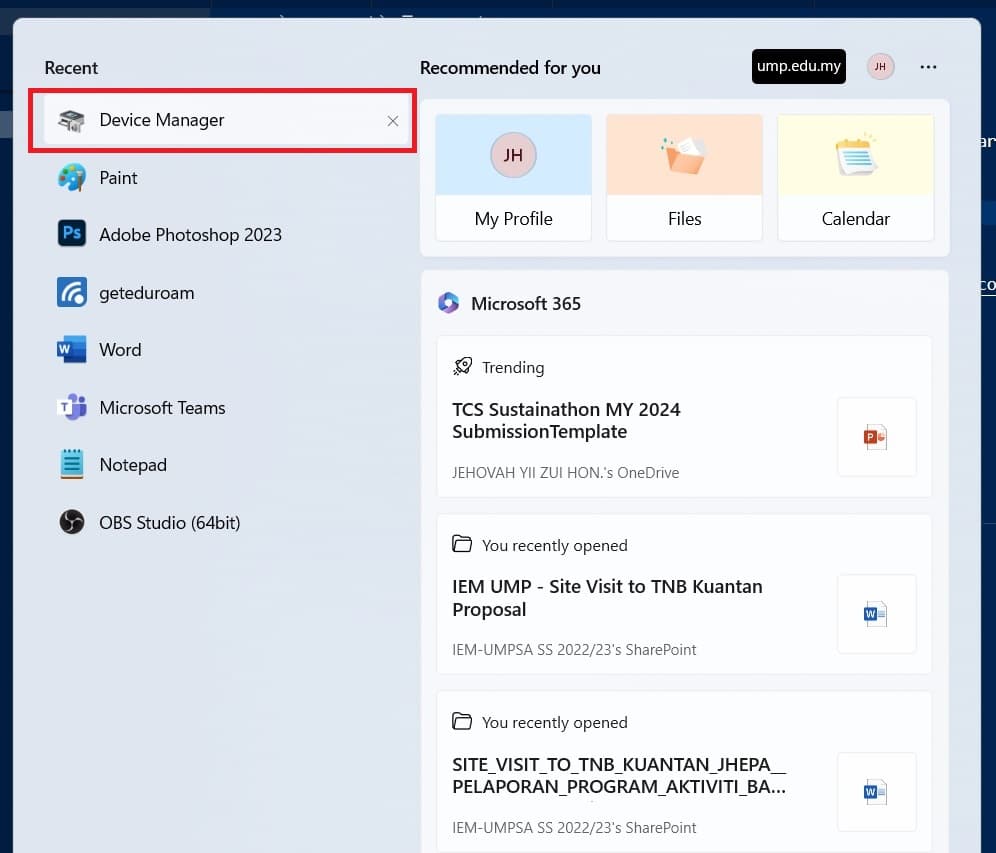Click JEHOVAH YII ZUI HON.'s OneDrive text
Image resolution: width=996 pixels, height=853 pixels.
pyautogui.click(x=565, y=473)
